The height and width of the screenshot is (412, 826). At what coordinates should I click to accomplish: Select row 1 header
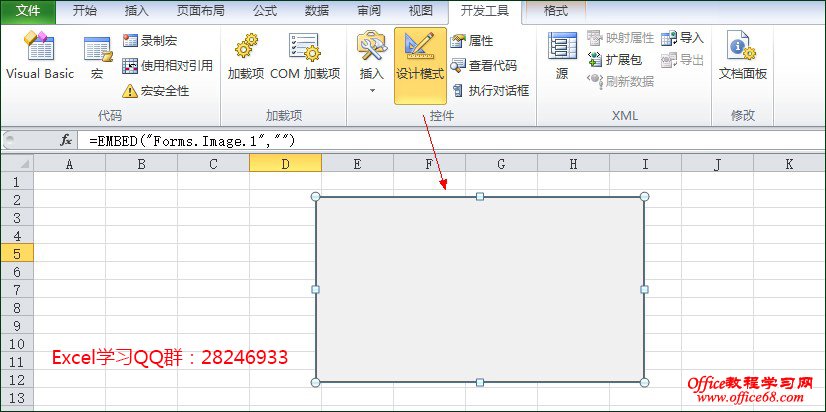(17, 182)
